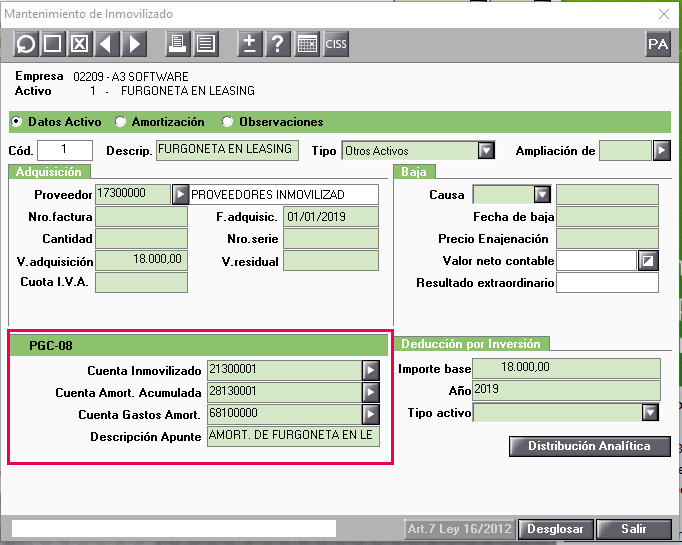
Task: Click the list report toolbar icon
Action: pyautogui.click(x=205, y=44)
